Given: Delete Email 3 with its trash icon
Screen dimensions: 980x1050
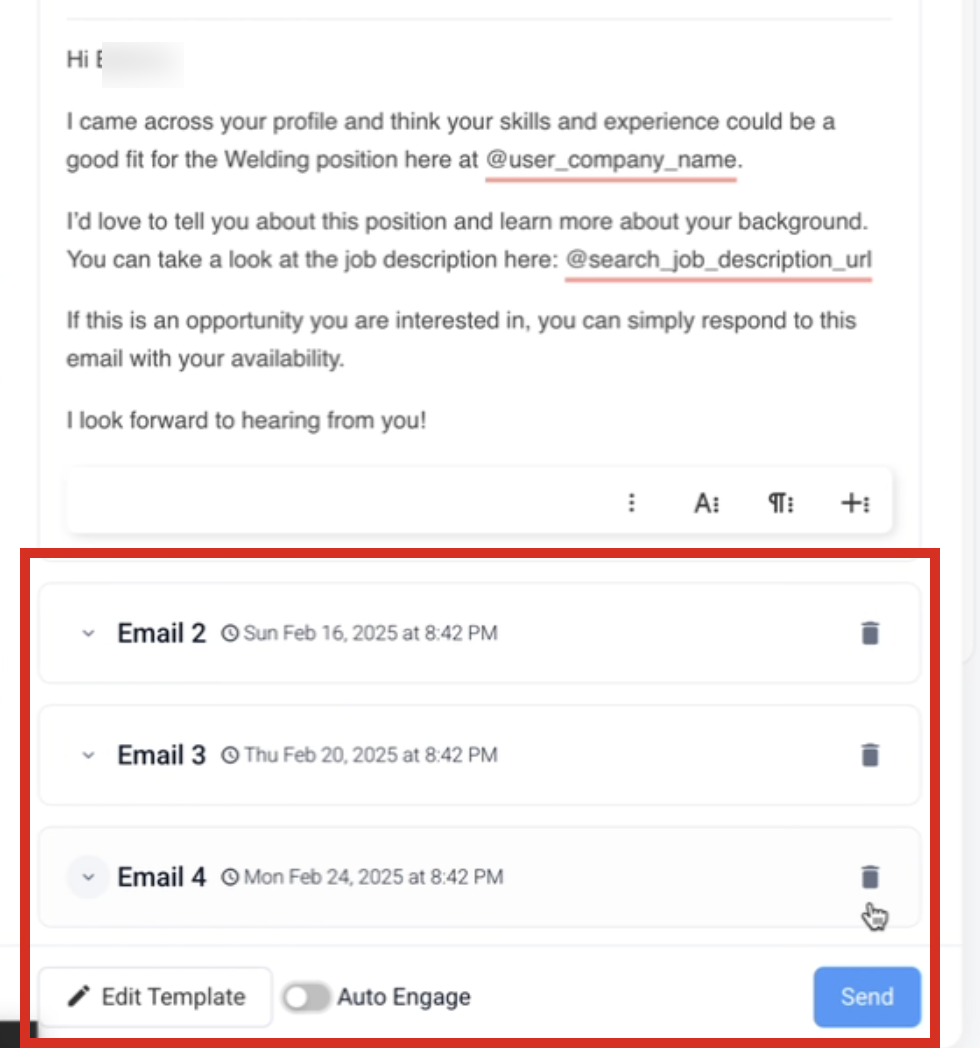Looking at the screenshot, I should pyautogui.click(x=870, y=755).
